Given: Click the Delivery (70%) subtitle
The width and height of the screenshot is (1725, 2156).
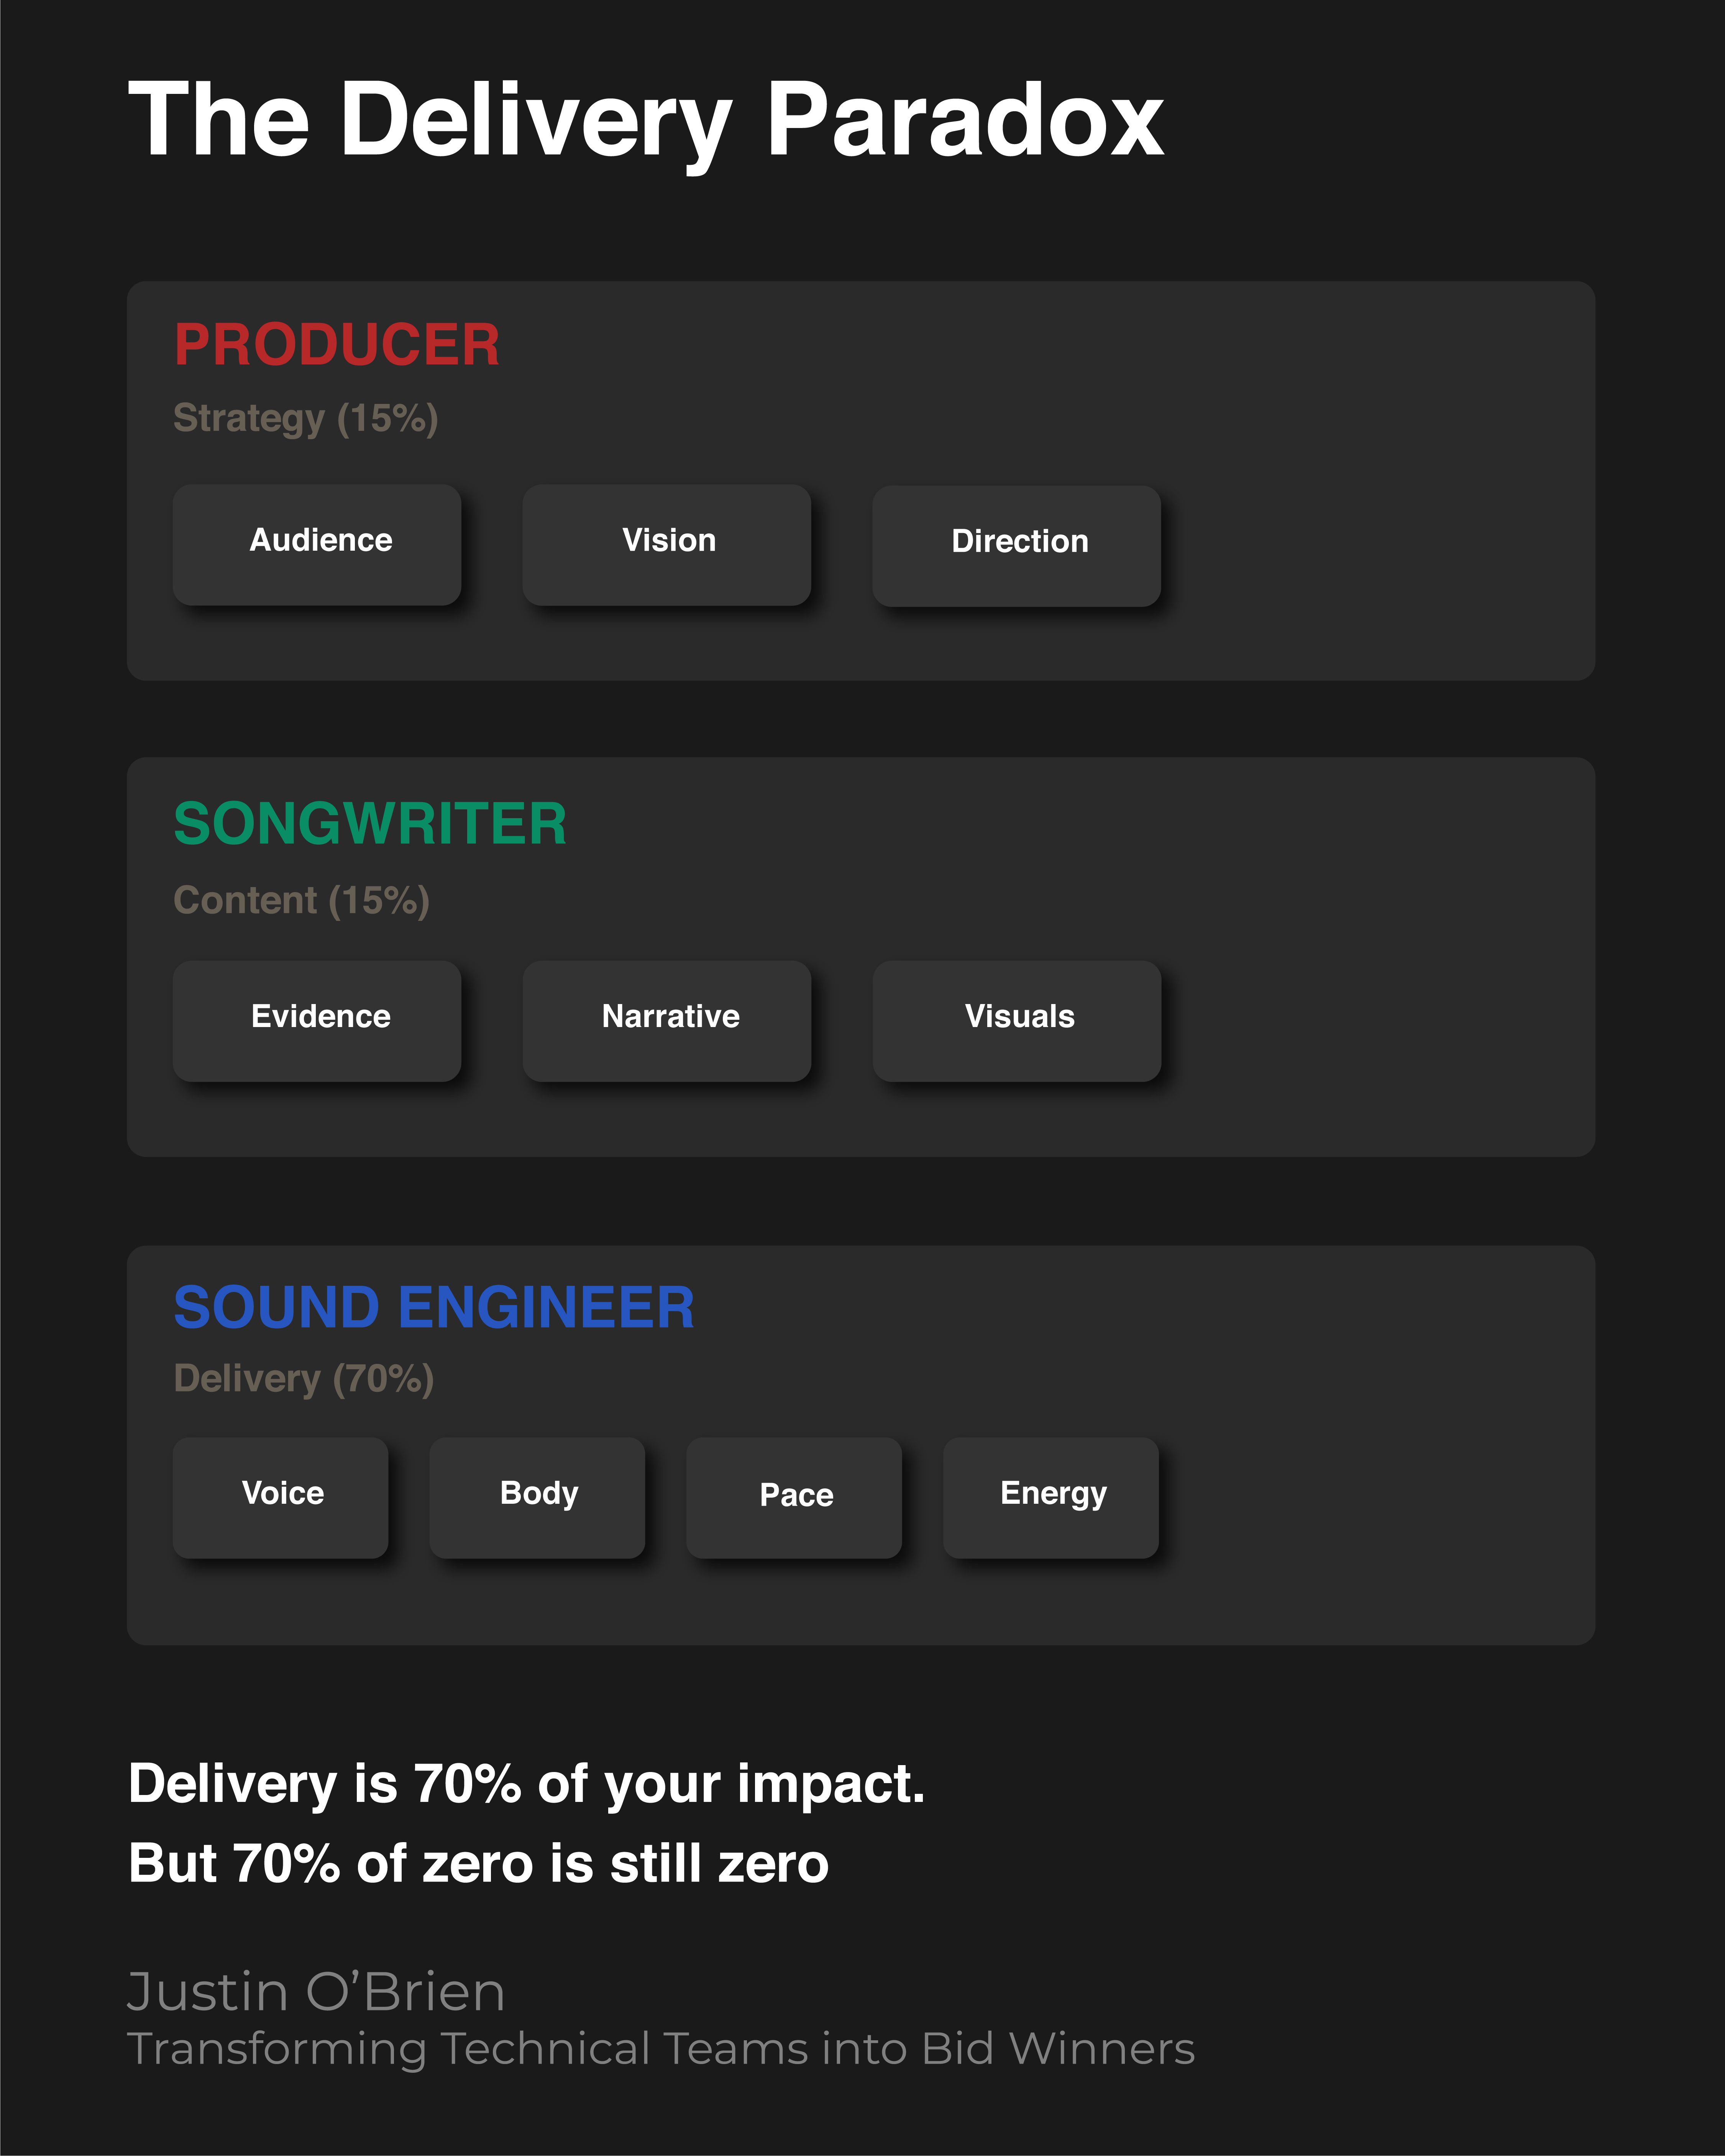Looking at the screenshot, I should pos(304,1378).
